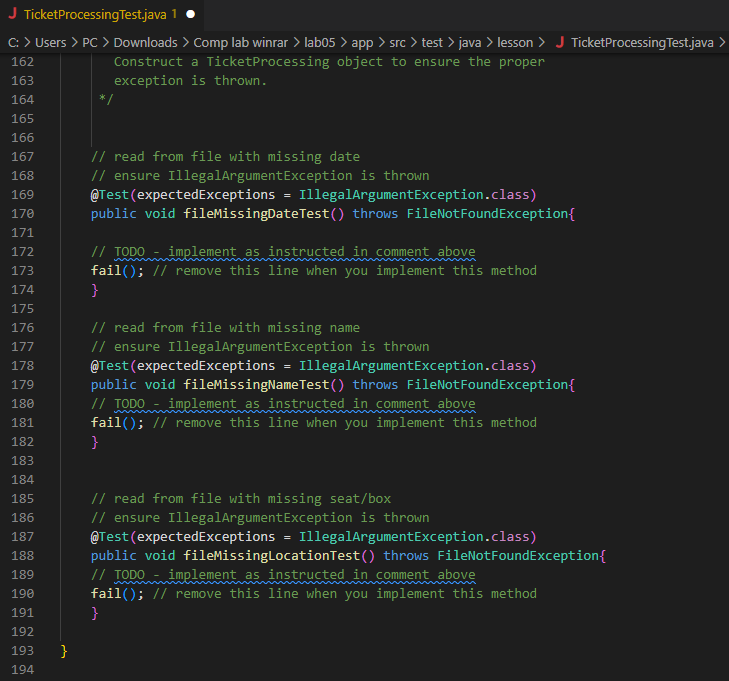Viewport: 729px width, 681px height.
Task: Click the TODO comment on line 180
Action: (x=283, y=404)
